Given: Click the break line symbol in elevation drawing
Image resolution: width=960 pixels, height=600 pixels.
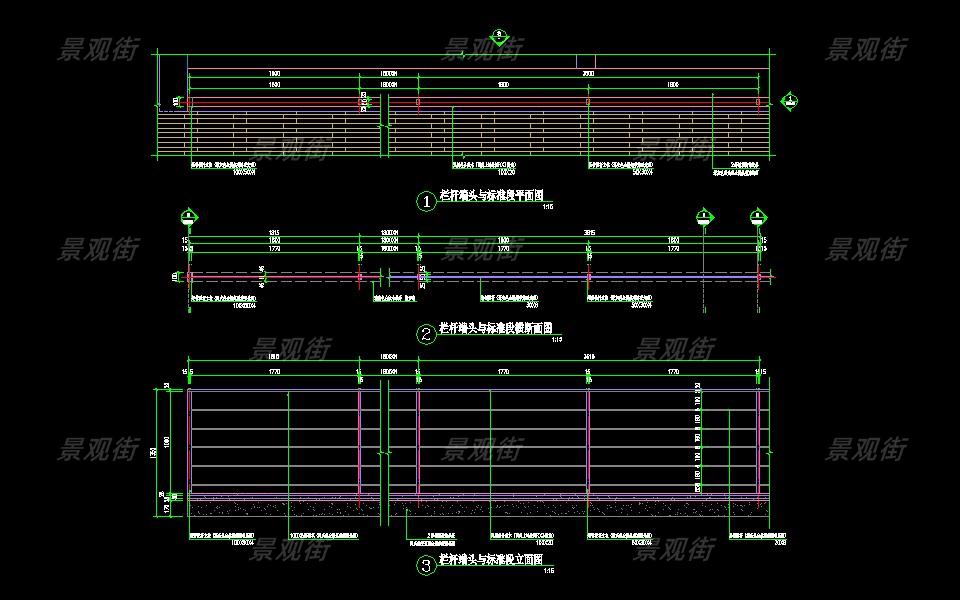Looking at the screenshot, I should click(x=385, y=450).
